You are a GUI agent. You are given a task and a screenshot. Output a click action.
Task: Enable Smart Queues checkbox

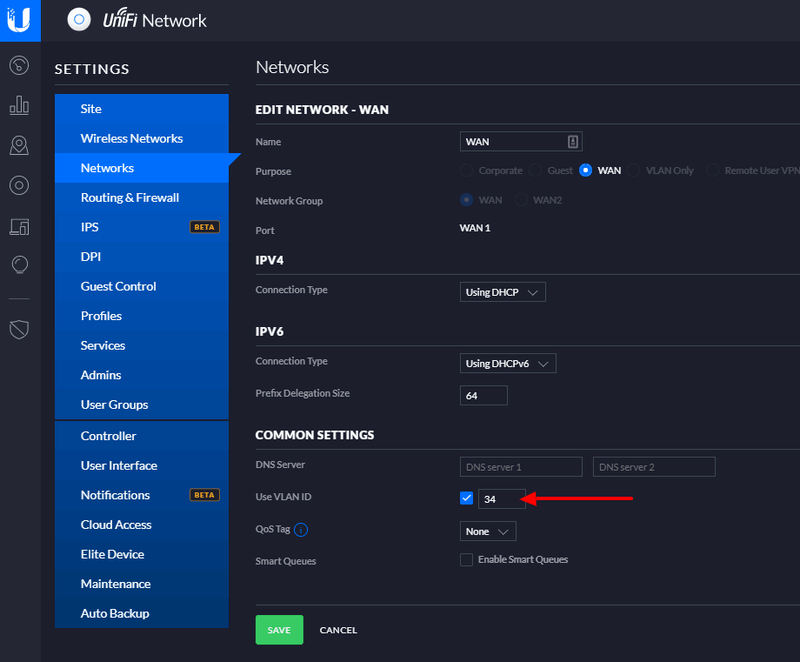466,560
